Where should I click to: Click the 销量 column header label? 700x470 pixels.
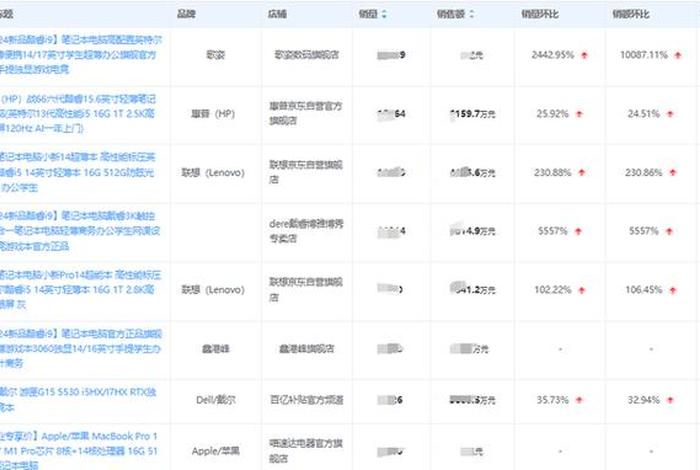coord(368,14)
